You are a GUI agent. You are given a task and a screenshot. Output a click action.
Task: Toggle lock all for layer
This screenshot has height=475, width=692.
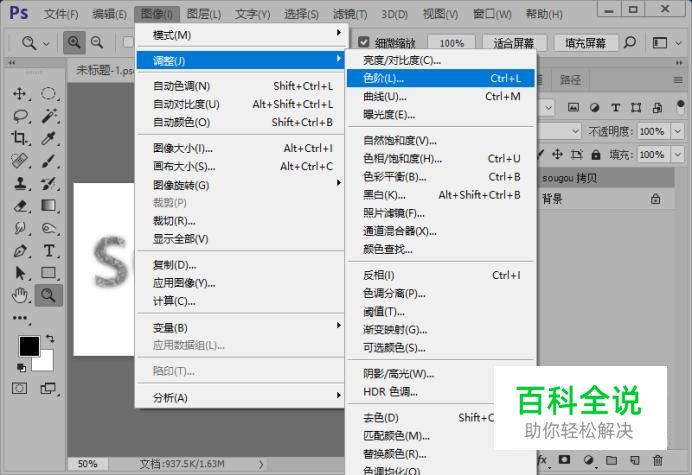[596, 155]
